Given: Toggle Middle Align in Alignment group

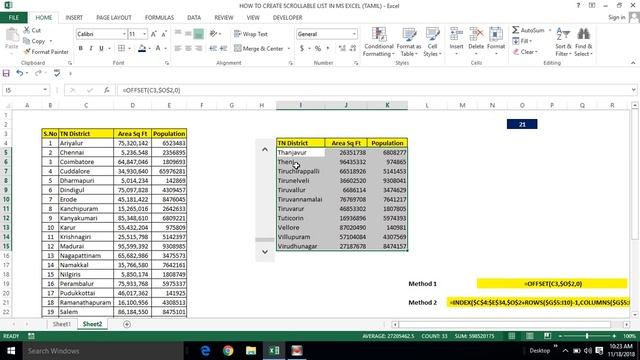Looking at the screenshot, I should click(188, 34).
